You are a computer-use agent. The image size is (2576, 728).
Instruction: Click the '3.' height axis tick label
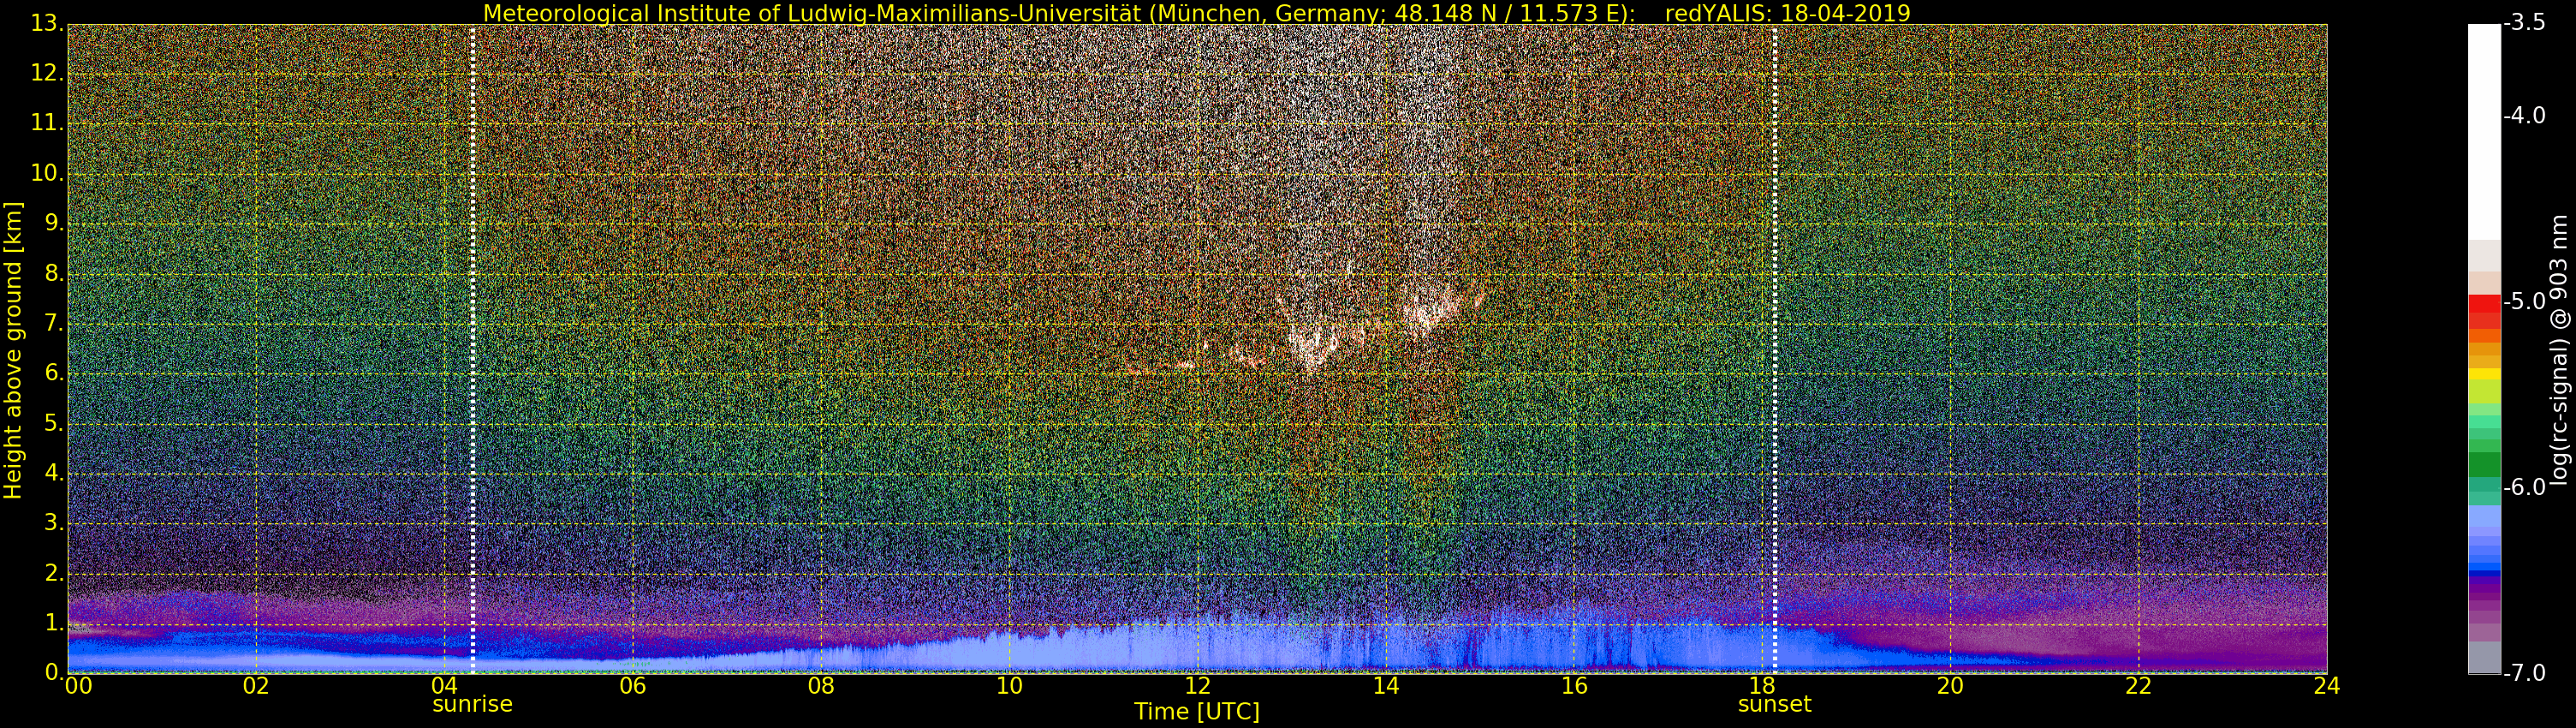pyautogui.click(x=54, y=523)
